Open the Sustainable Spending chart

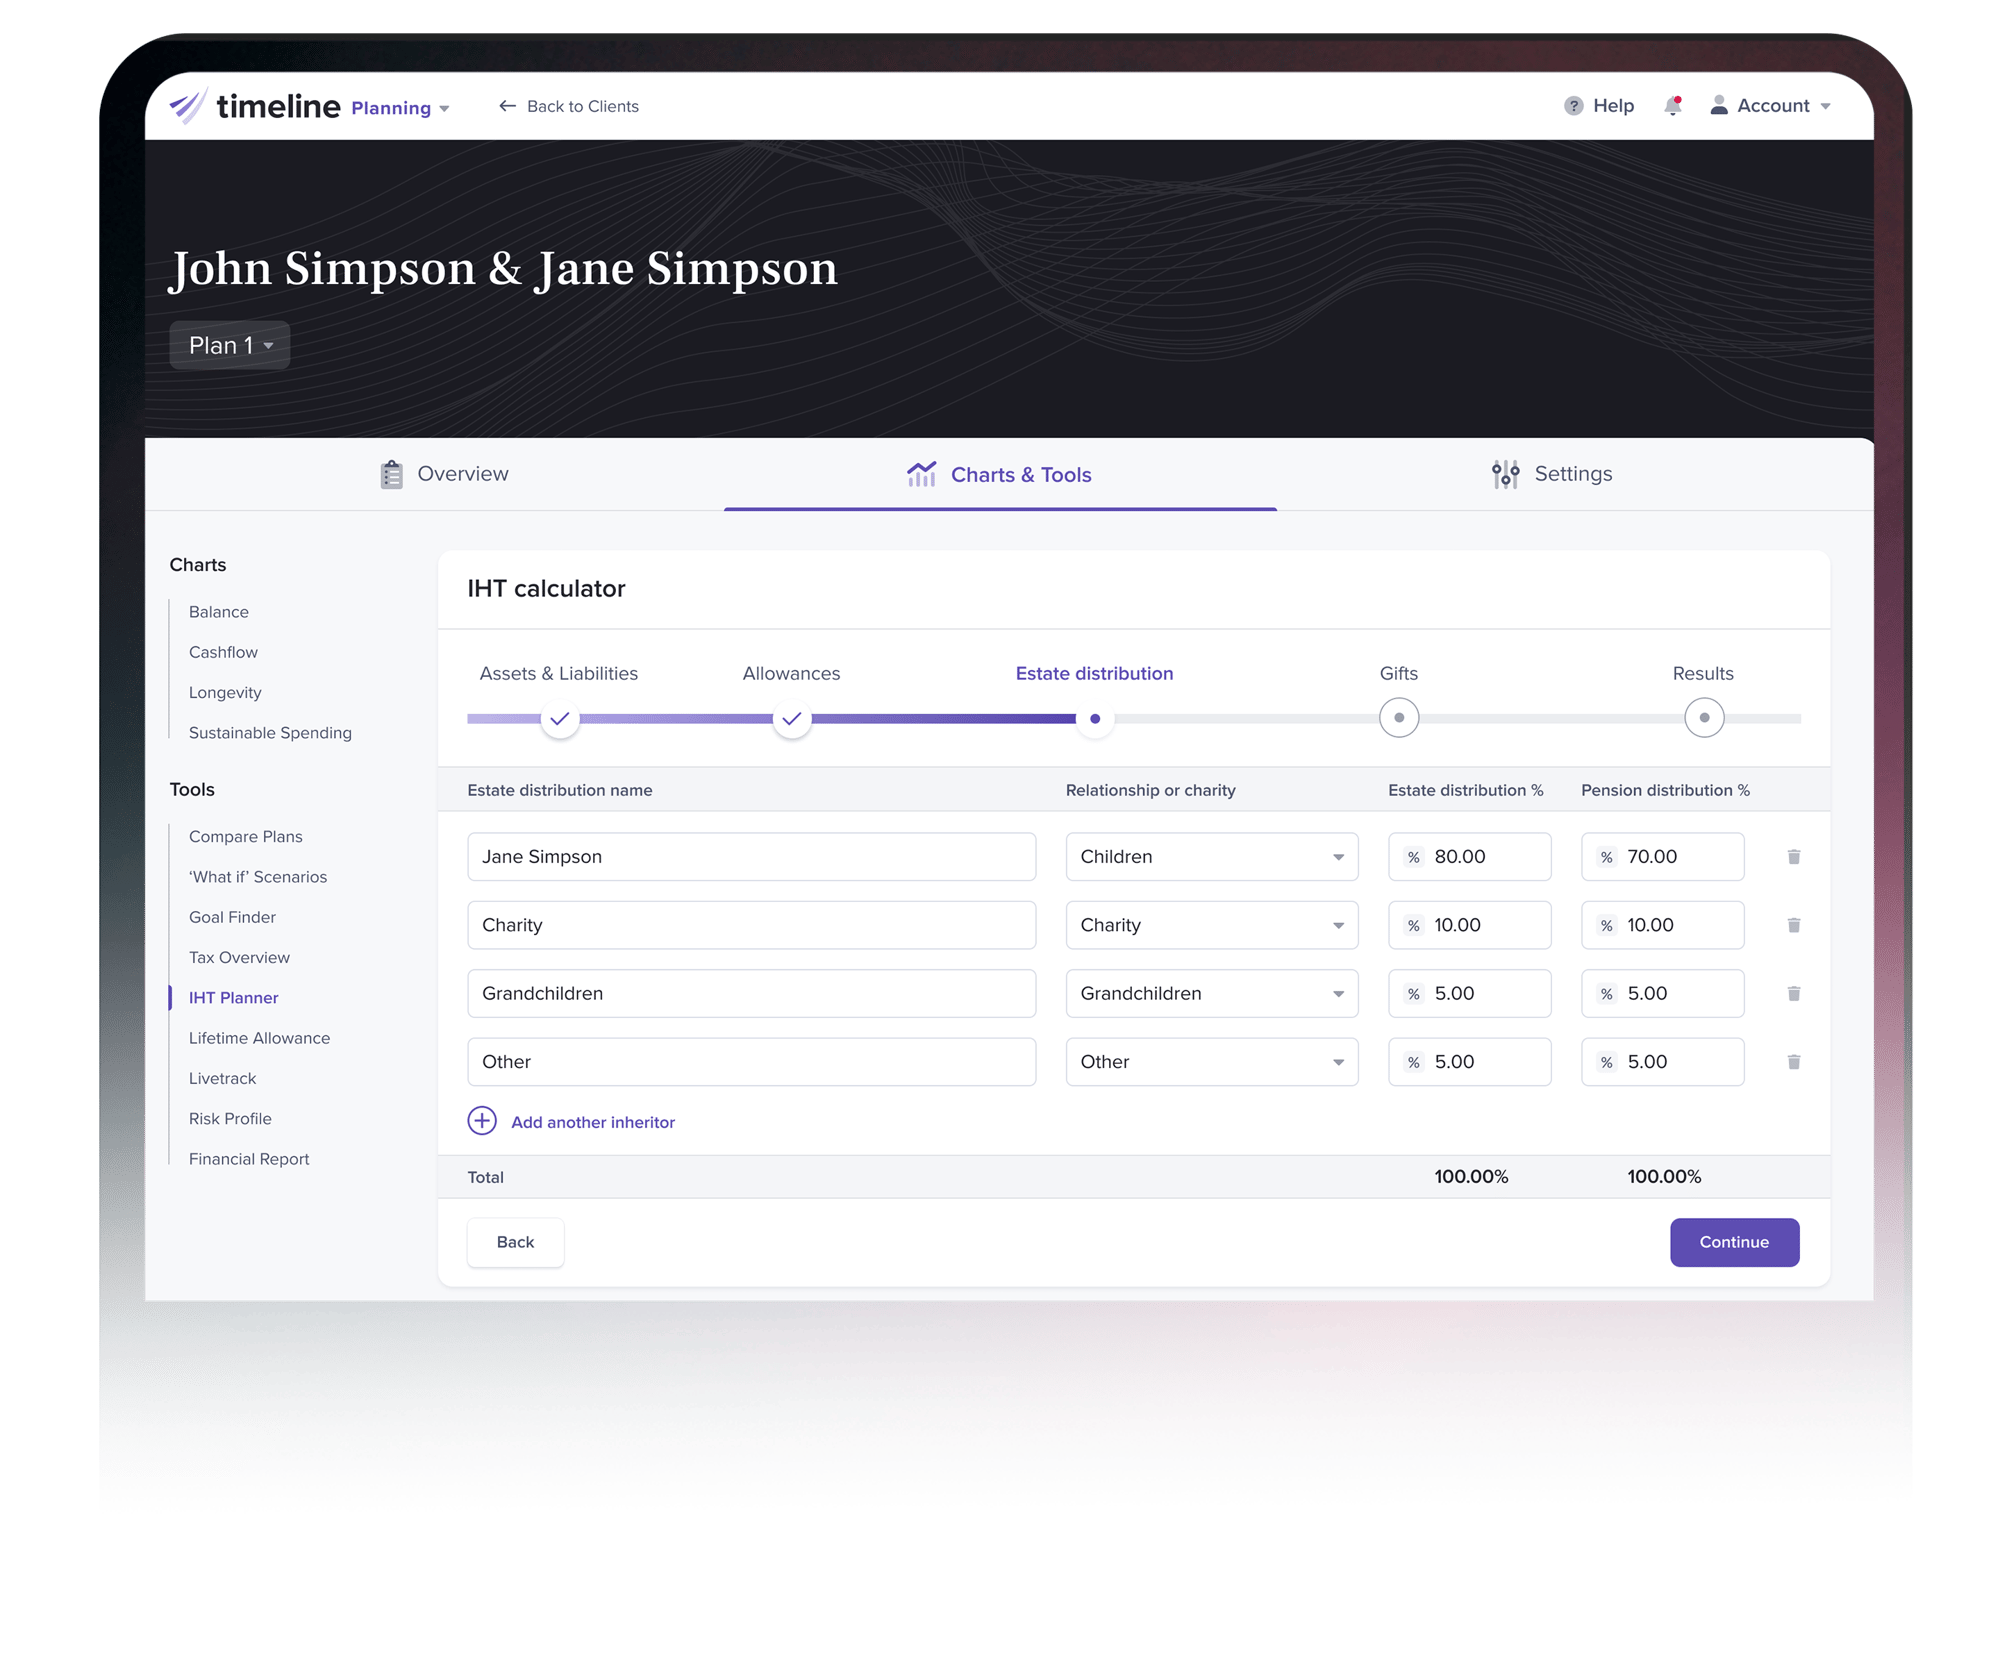(270, 733)
